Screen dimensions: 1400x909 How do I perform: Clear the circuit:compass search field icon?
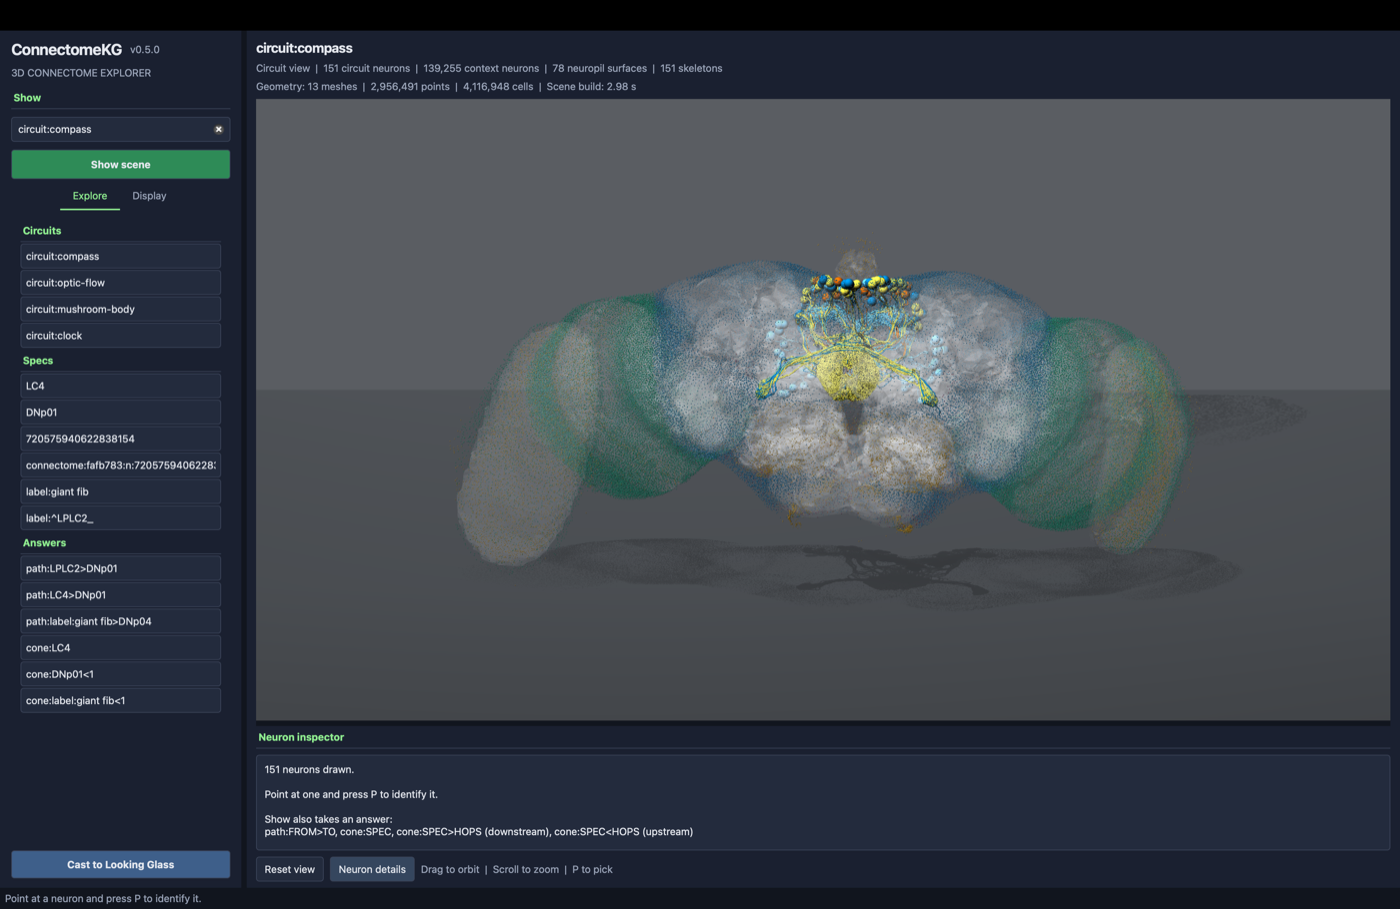[x=218, y=129]
